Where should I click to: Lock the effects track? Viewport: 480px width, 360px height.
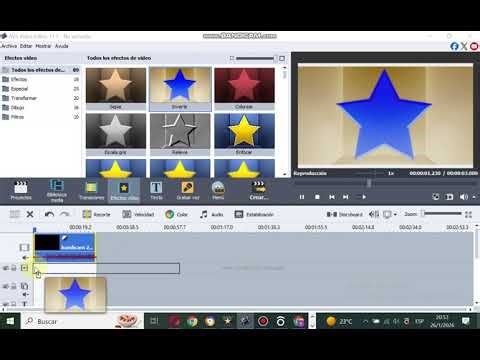[14, 268]
